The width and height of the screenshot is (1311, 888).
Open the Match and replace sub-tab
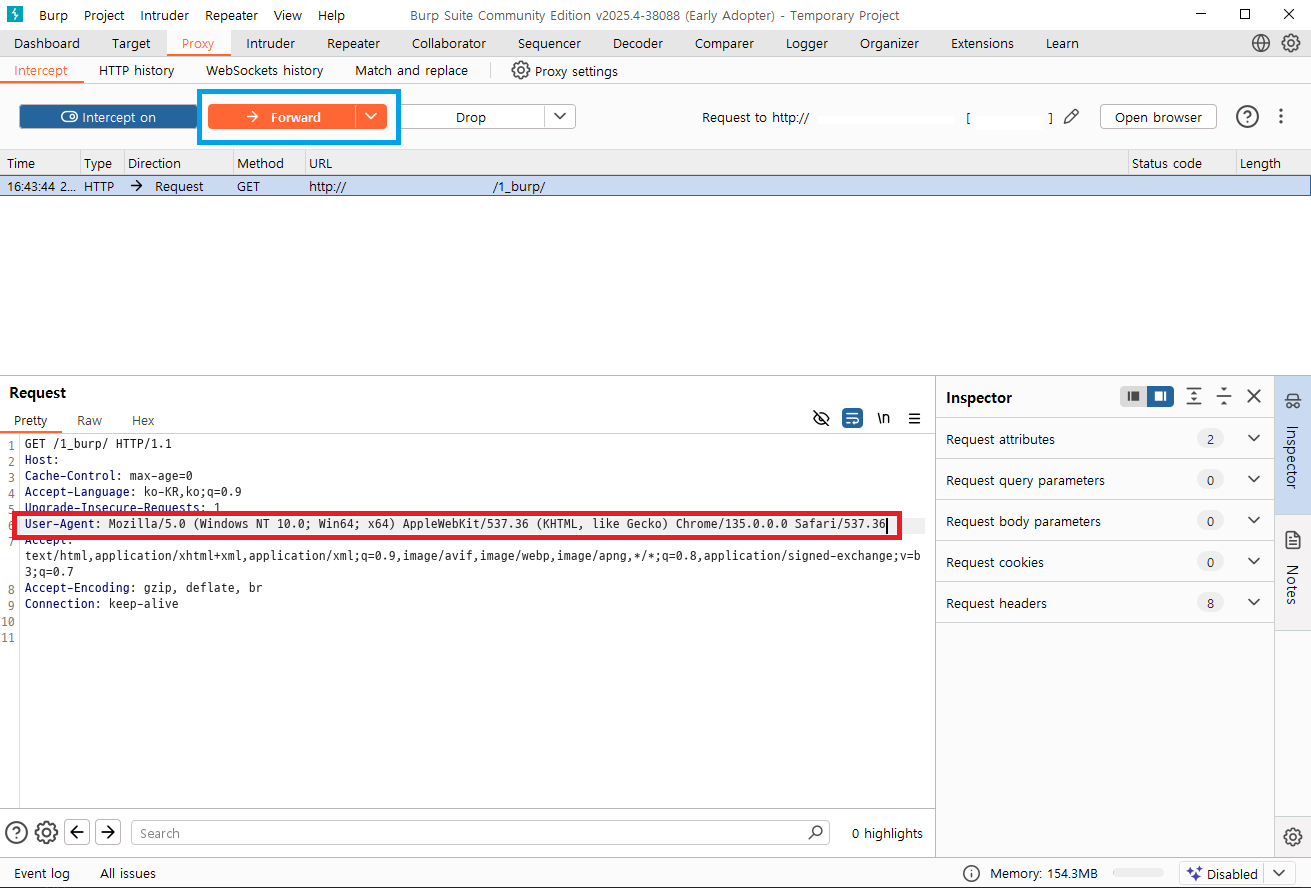click(x=412, y=70)
